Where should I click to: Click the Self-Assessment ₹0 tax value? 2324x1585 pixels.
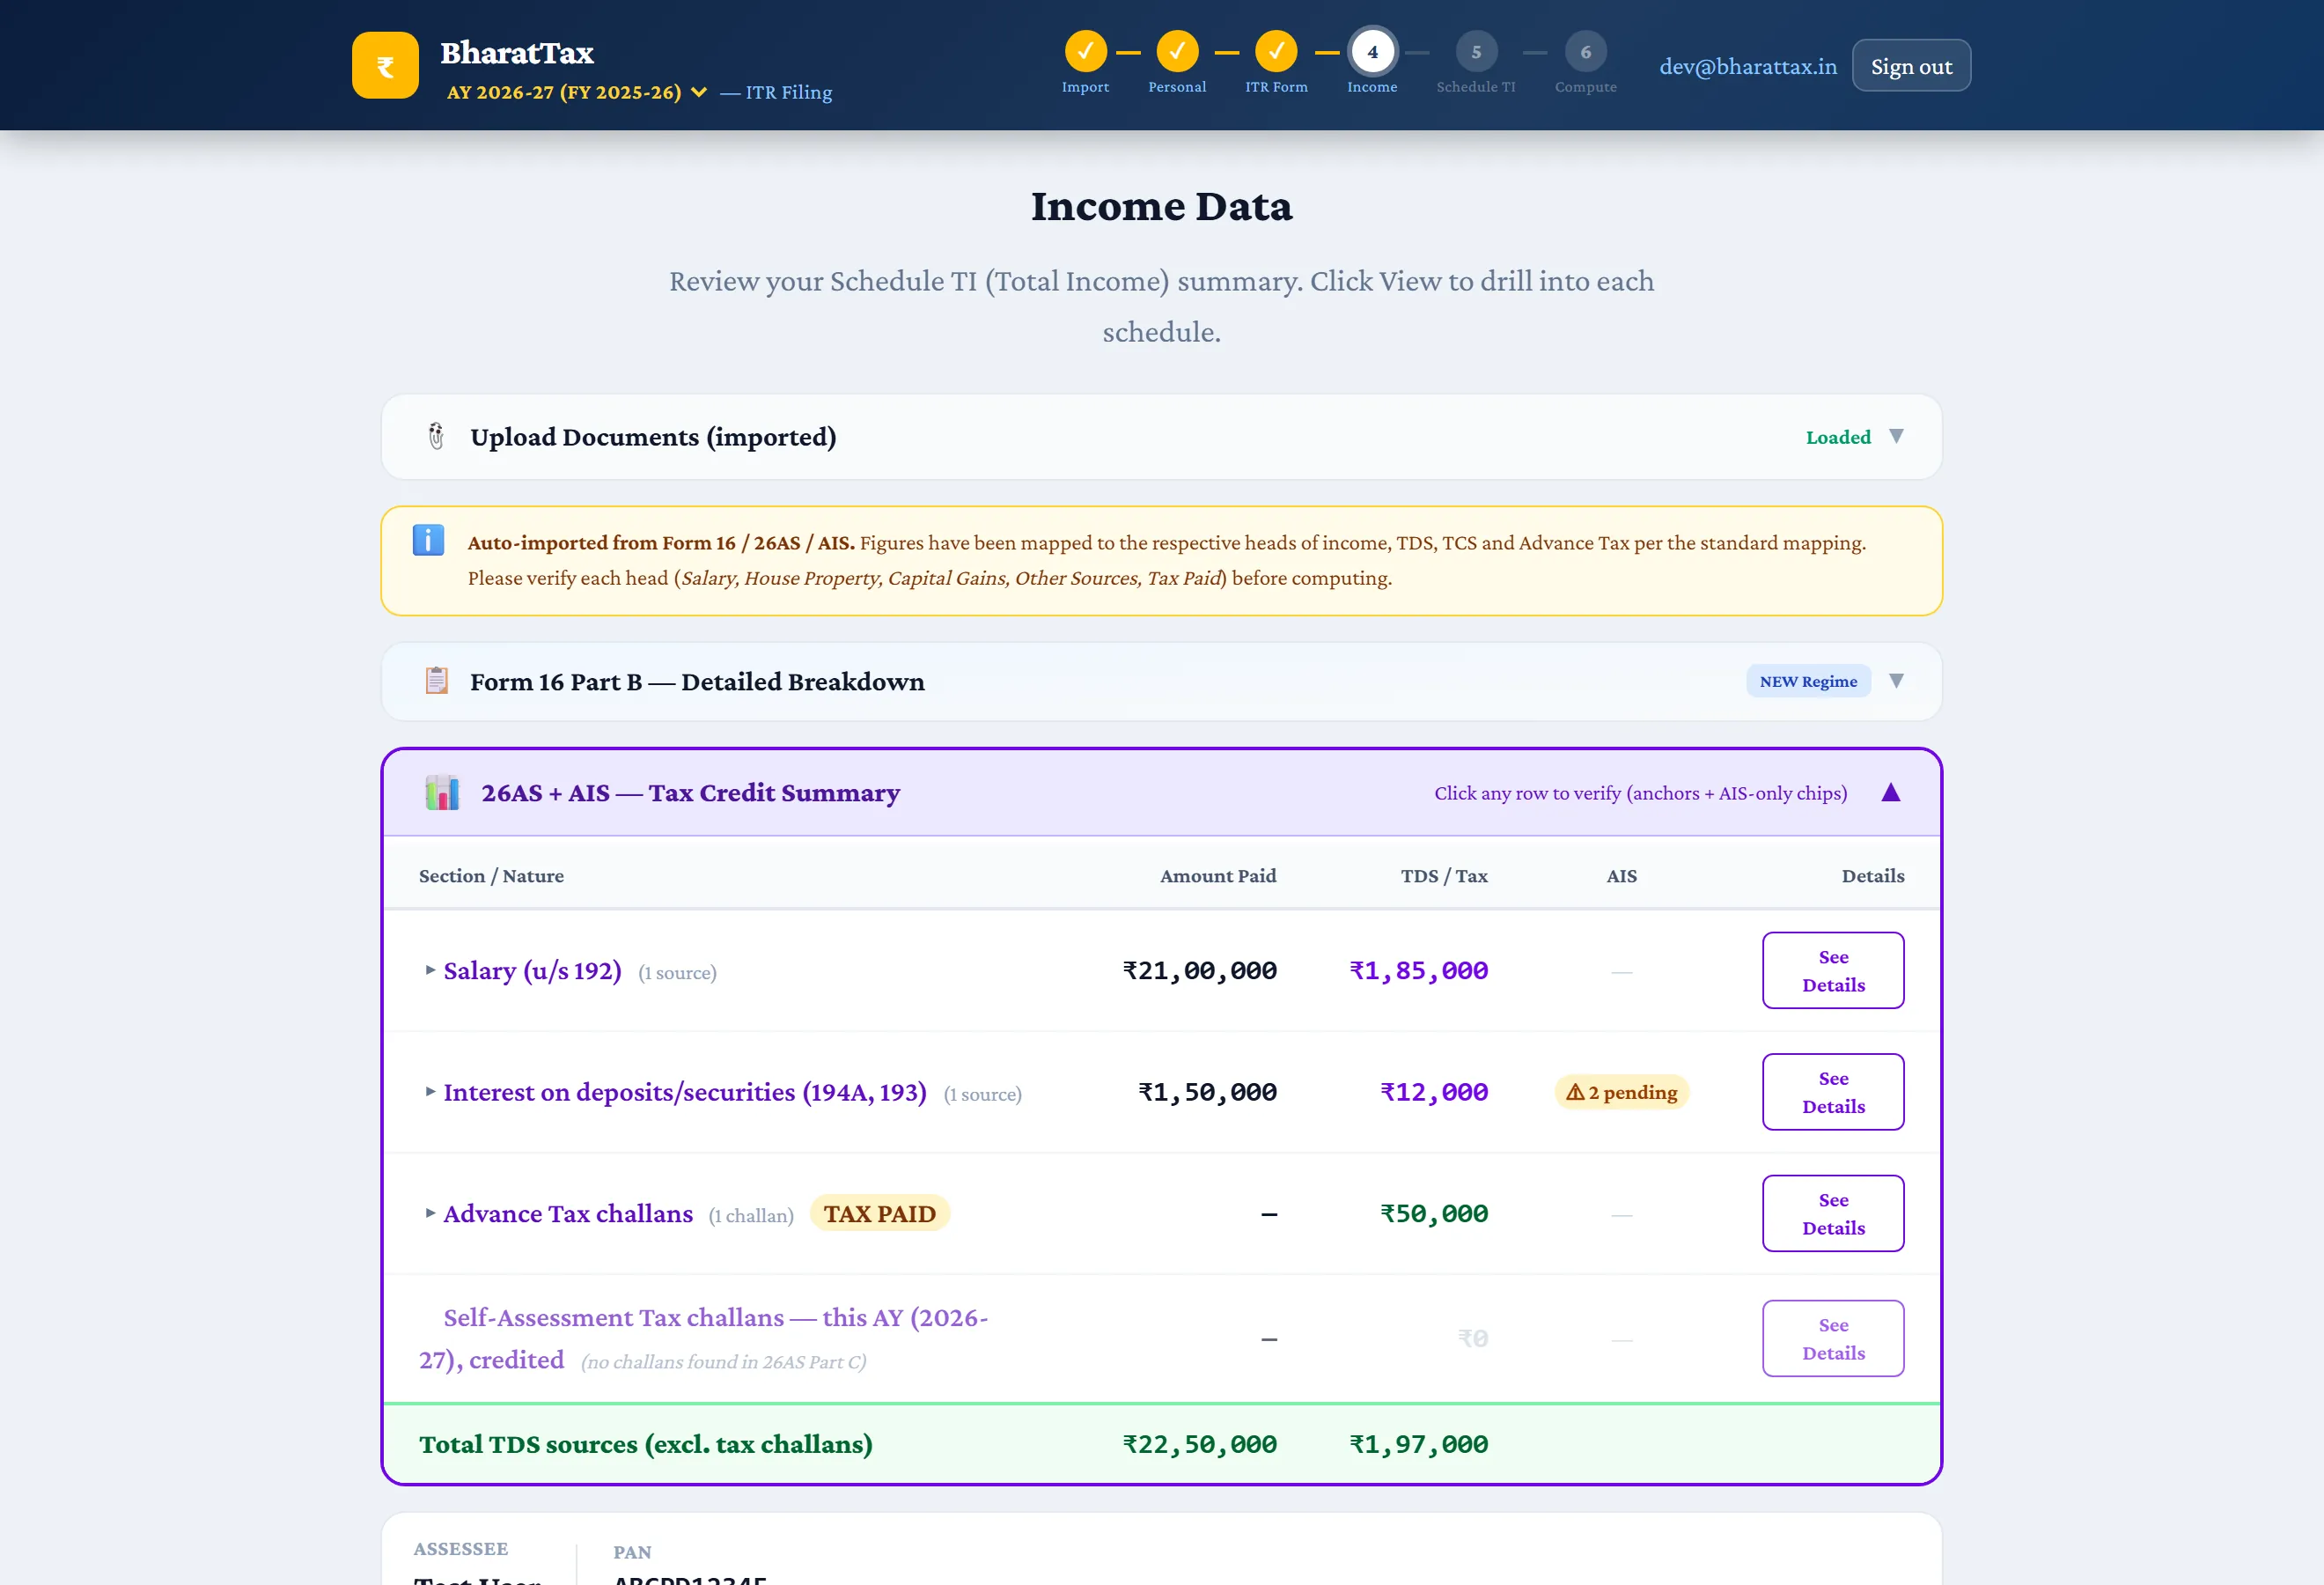(x=1473, y=1338)
